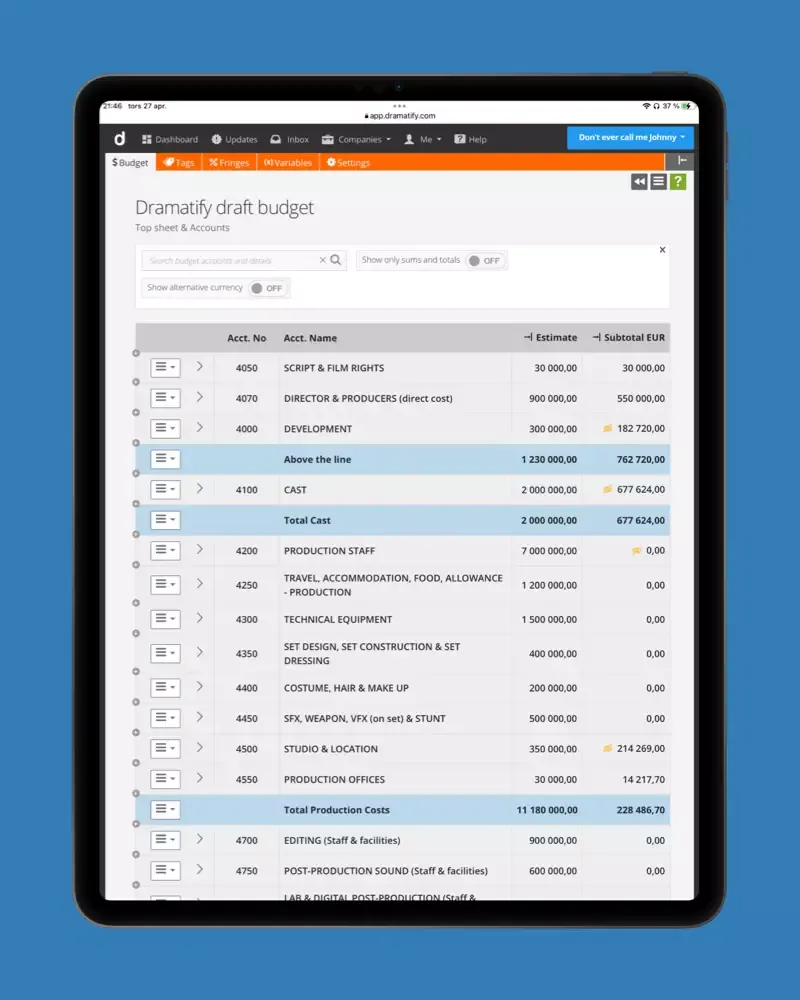800x1000 pixels.
Task: Expand the CAST account row
Action: pyautogui.click(x=200, y=489)
